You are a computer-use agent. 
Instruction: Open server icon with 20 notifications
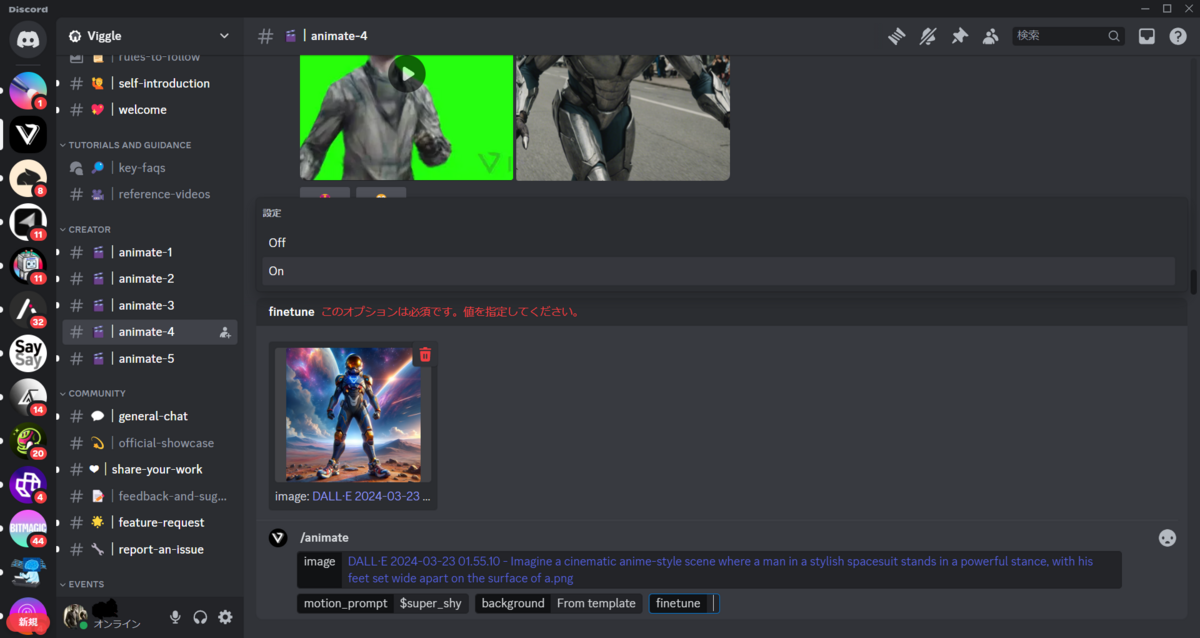click(x=28, y=440)
